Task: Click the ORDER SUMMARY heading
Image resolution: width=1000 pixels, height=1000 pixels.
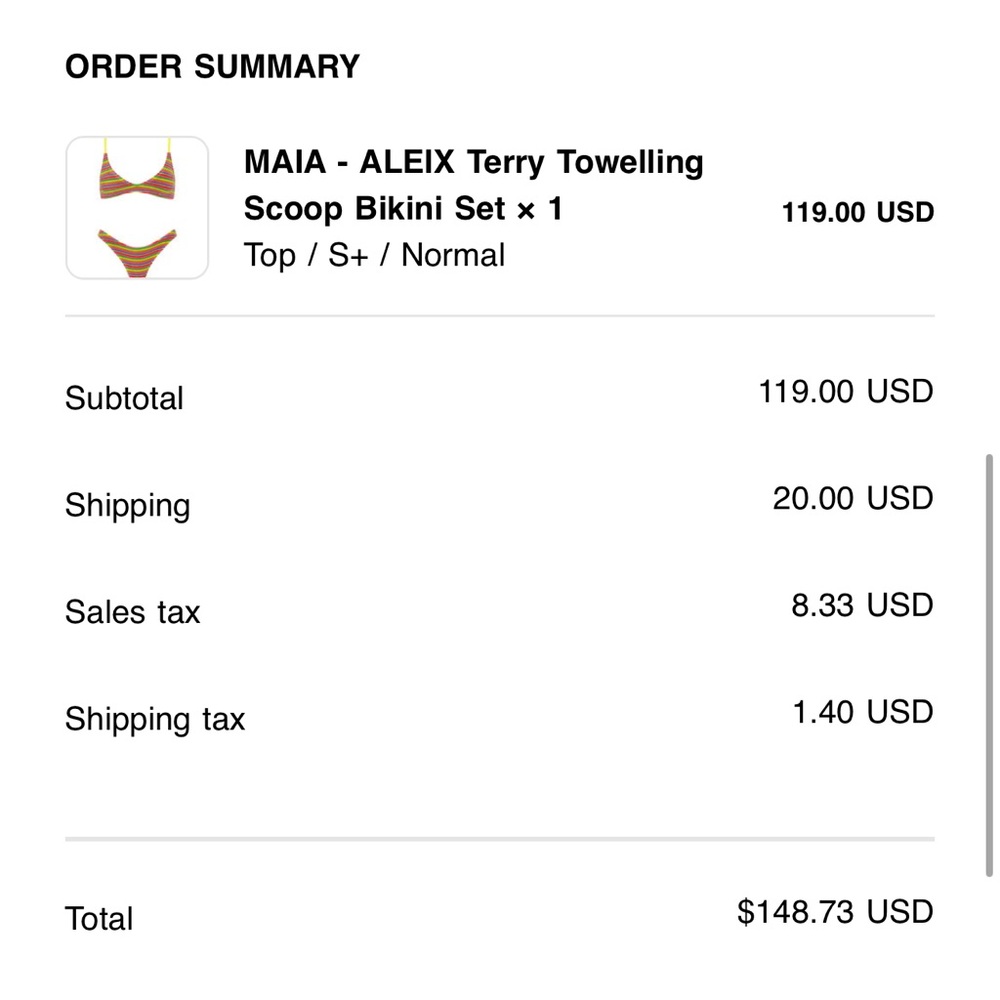Action: coord(212,67)
